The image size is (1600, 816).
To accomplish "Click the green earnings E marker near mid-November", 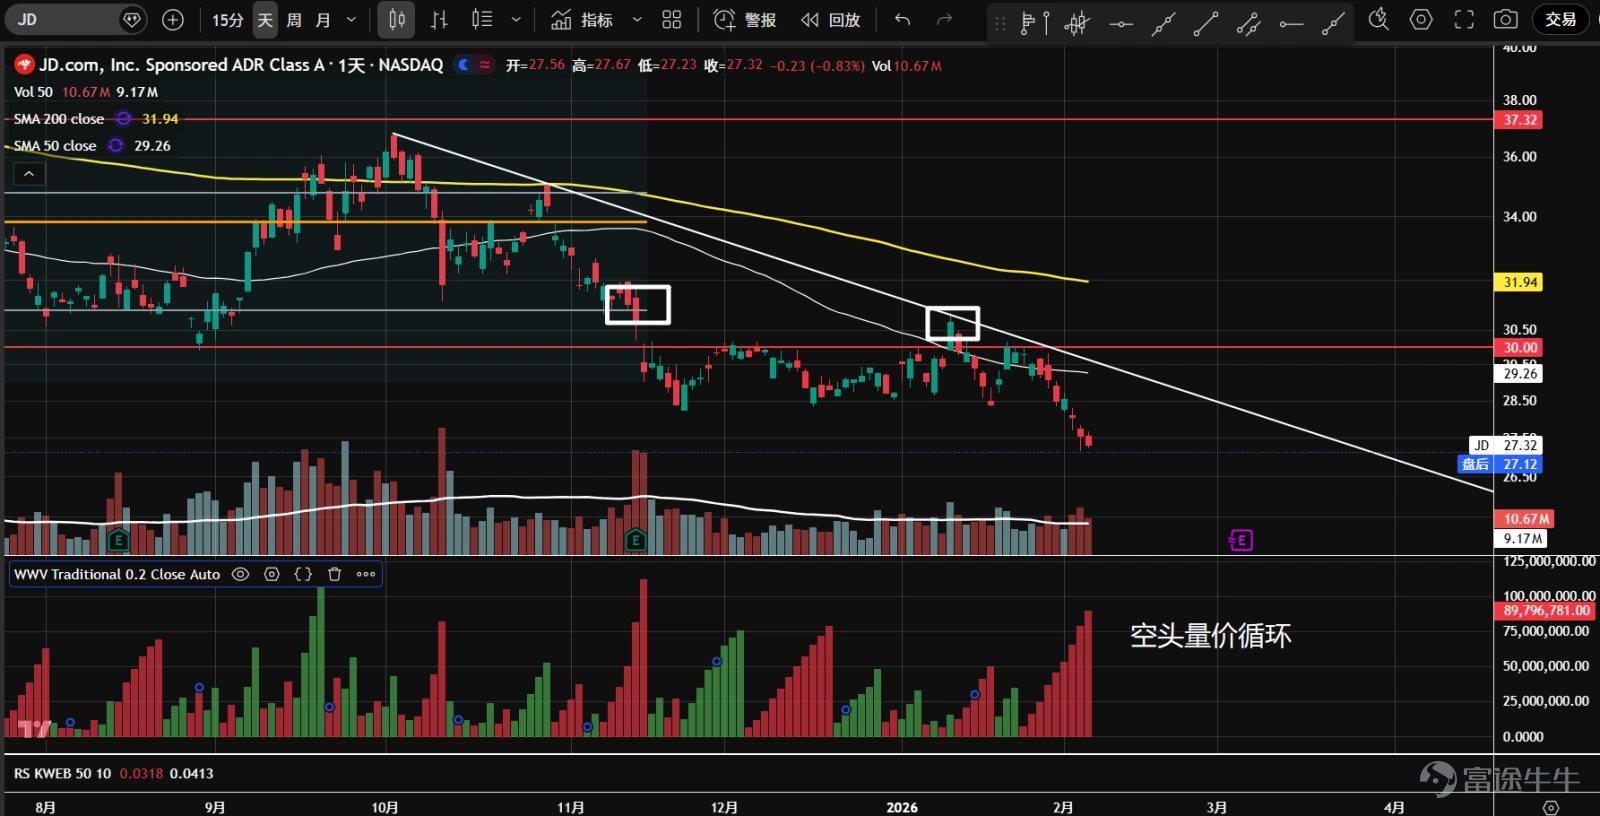I will (x=635, y=541).
